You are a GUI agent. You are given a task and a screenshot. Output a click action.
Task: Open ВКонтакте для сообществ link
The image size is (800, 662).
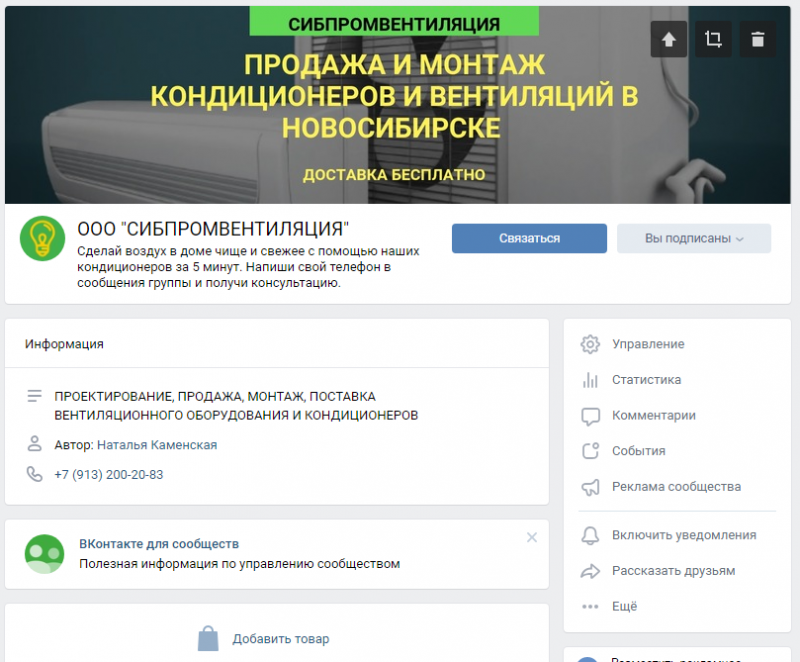(159, 544)
